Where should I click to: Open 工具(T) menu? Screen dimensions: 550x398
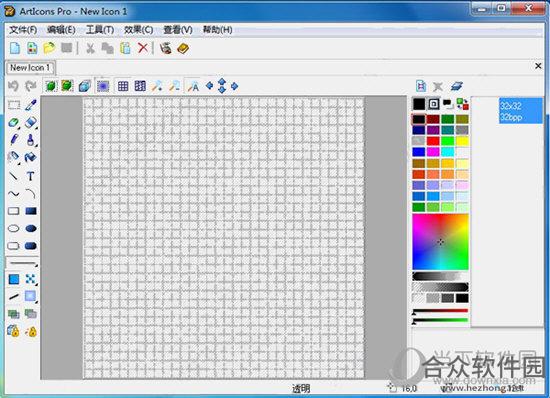click(100, 30)
